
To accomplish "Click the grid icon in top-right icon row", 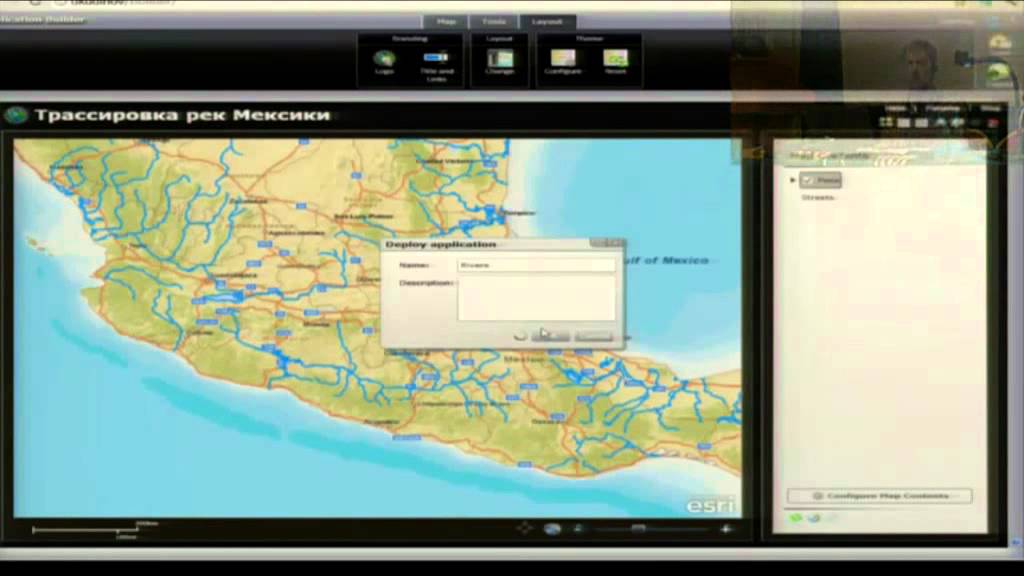I will (886, 122).
